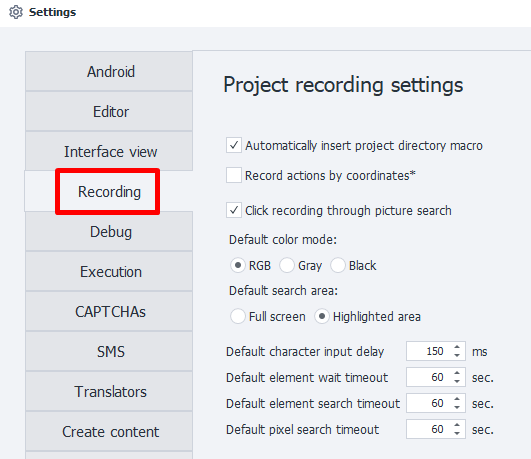This screenshot has height=459, width=531.
Task: Increase pixel search timeout with up arrow
Action: 457,425
